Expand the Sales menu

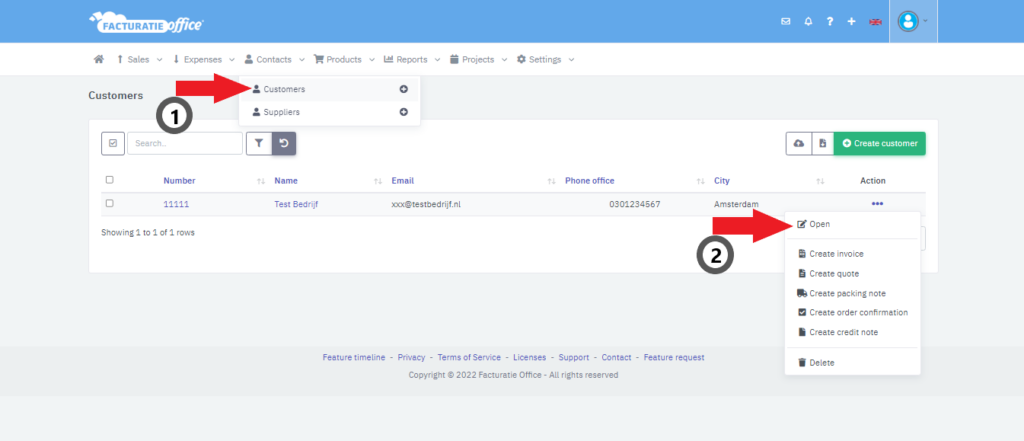point(139,59)
